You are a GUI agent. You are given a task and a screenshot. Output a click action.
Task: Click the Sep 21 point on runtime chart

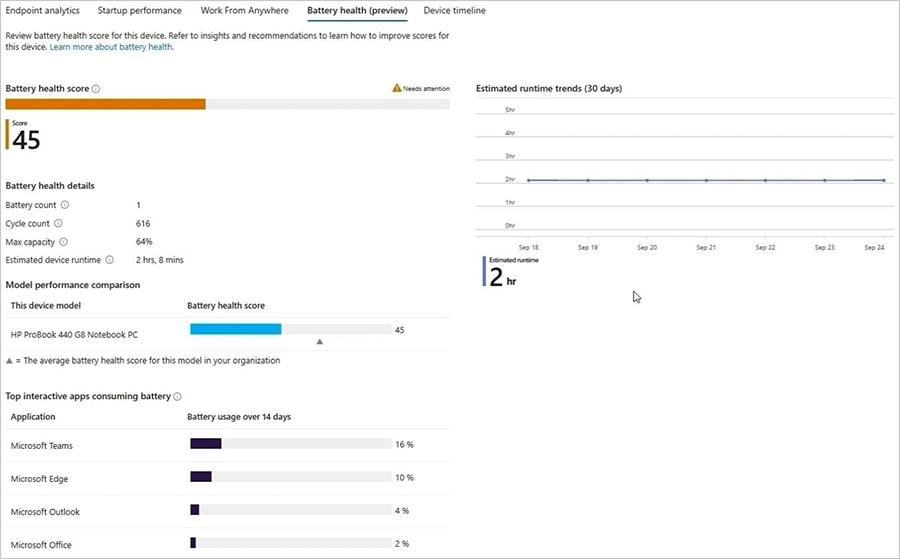point(706,180)
